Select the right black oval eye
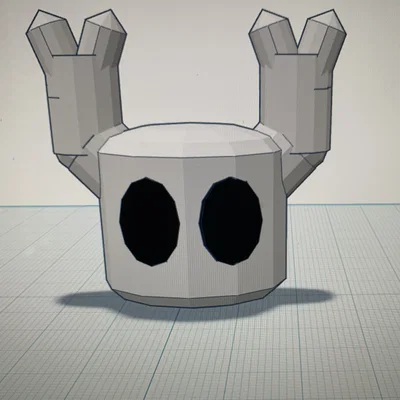400x400 pixels. [231, 221]
